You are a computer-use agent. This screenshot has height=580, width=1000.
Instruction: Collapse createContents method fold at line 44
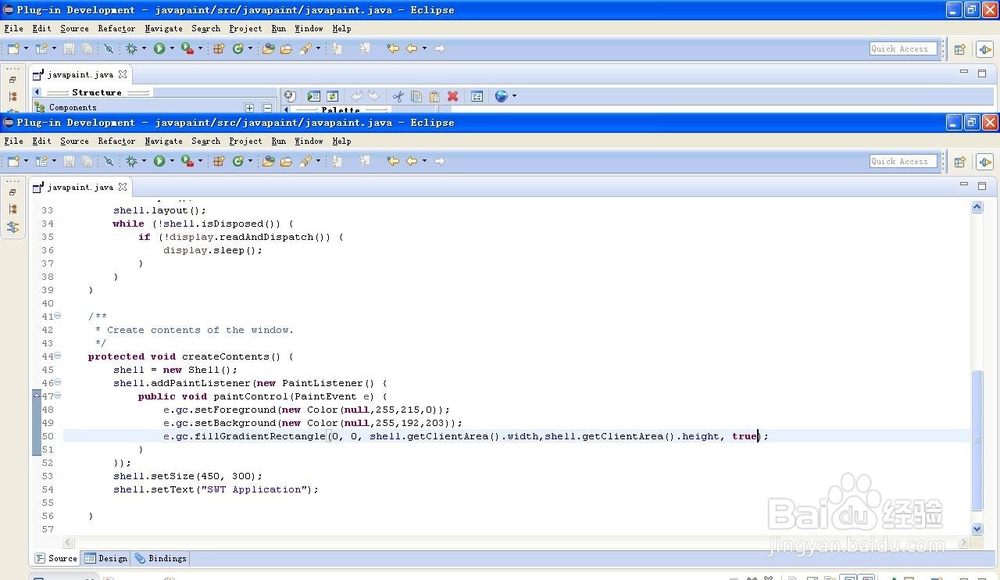tap(57, 355)
